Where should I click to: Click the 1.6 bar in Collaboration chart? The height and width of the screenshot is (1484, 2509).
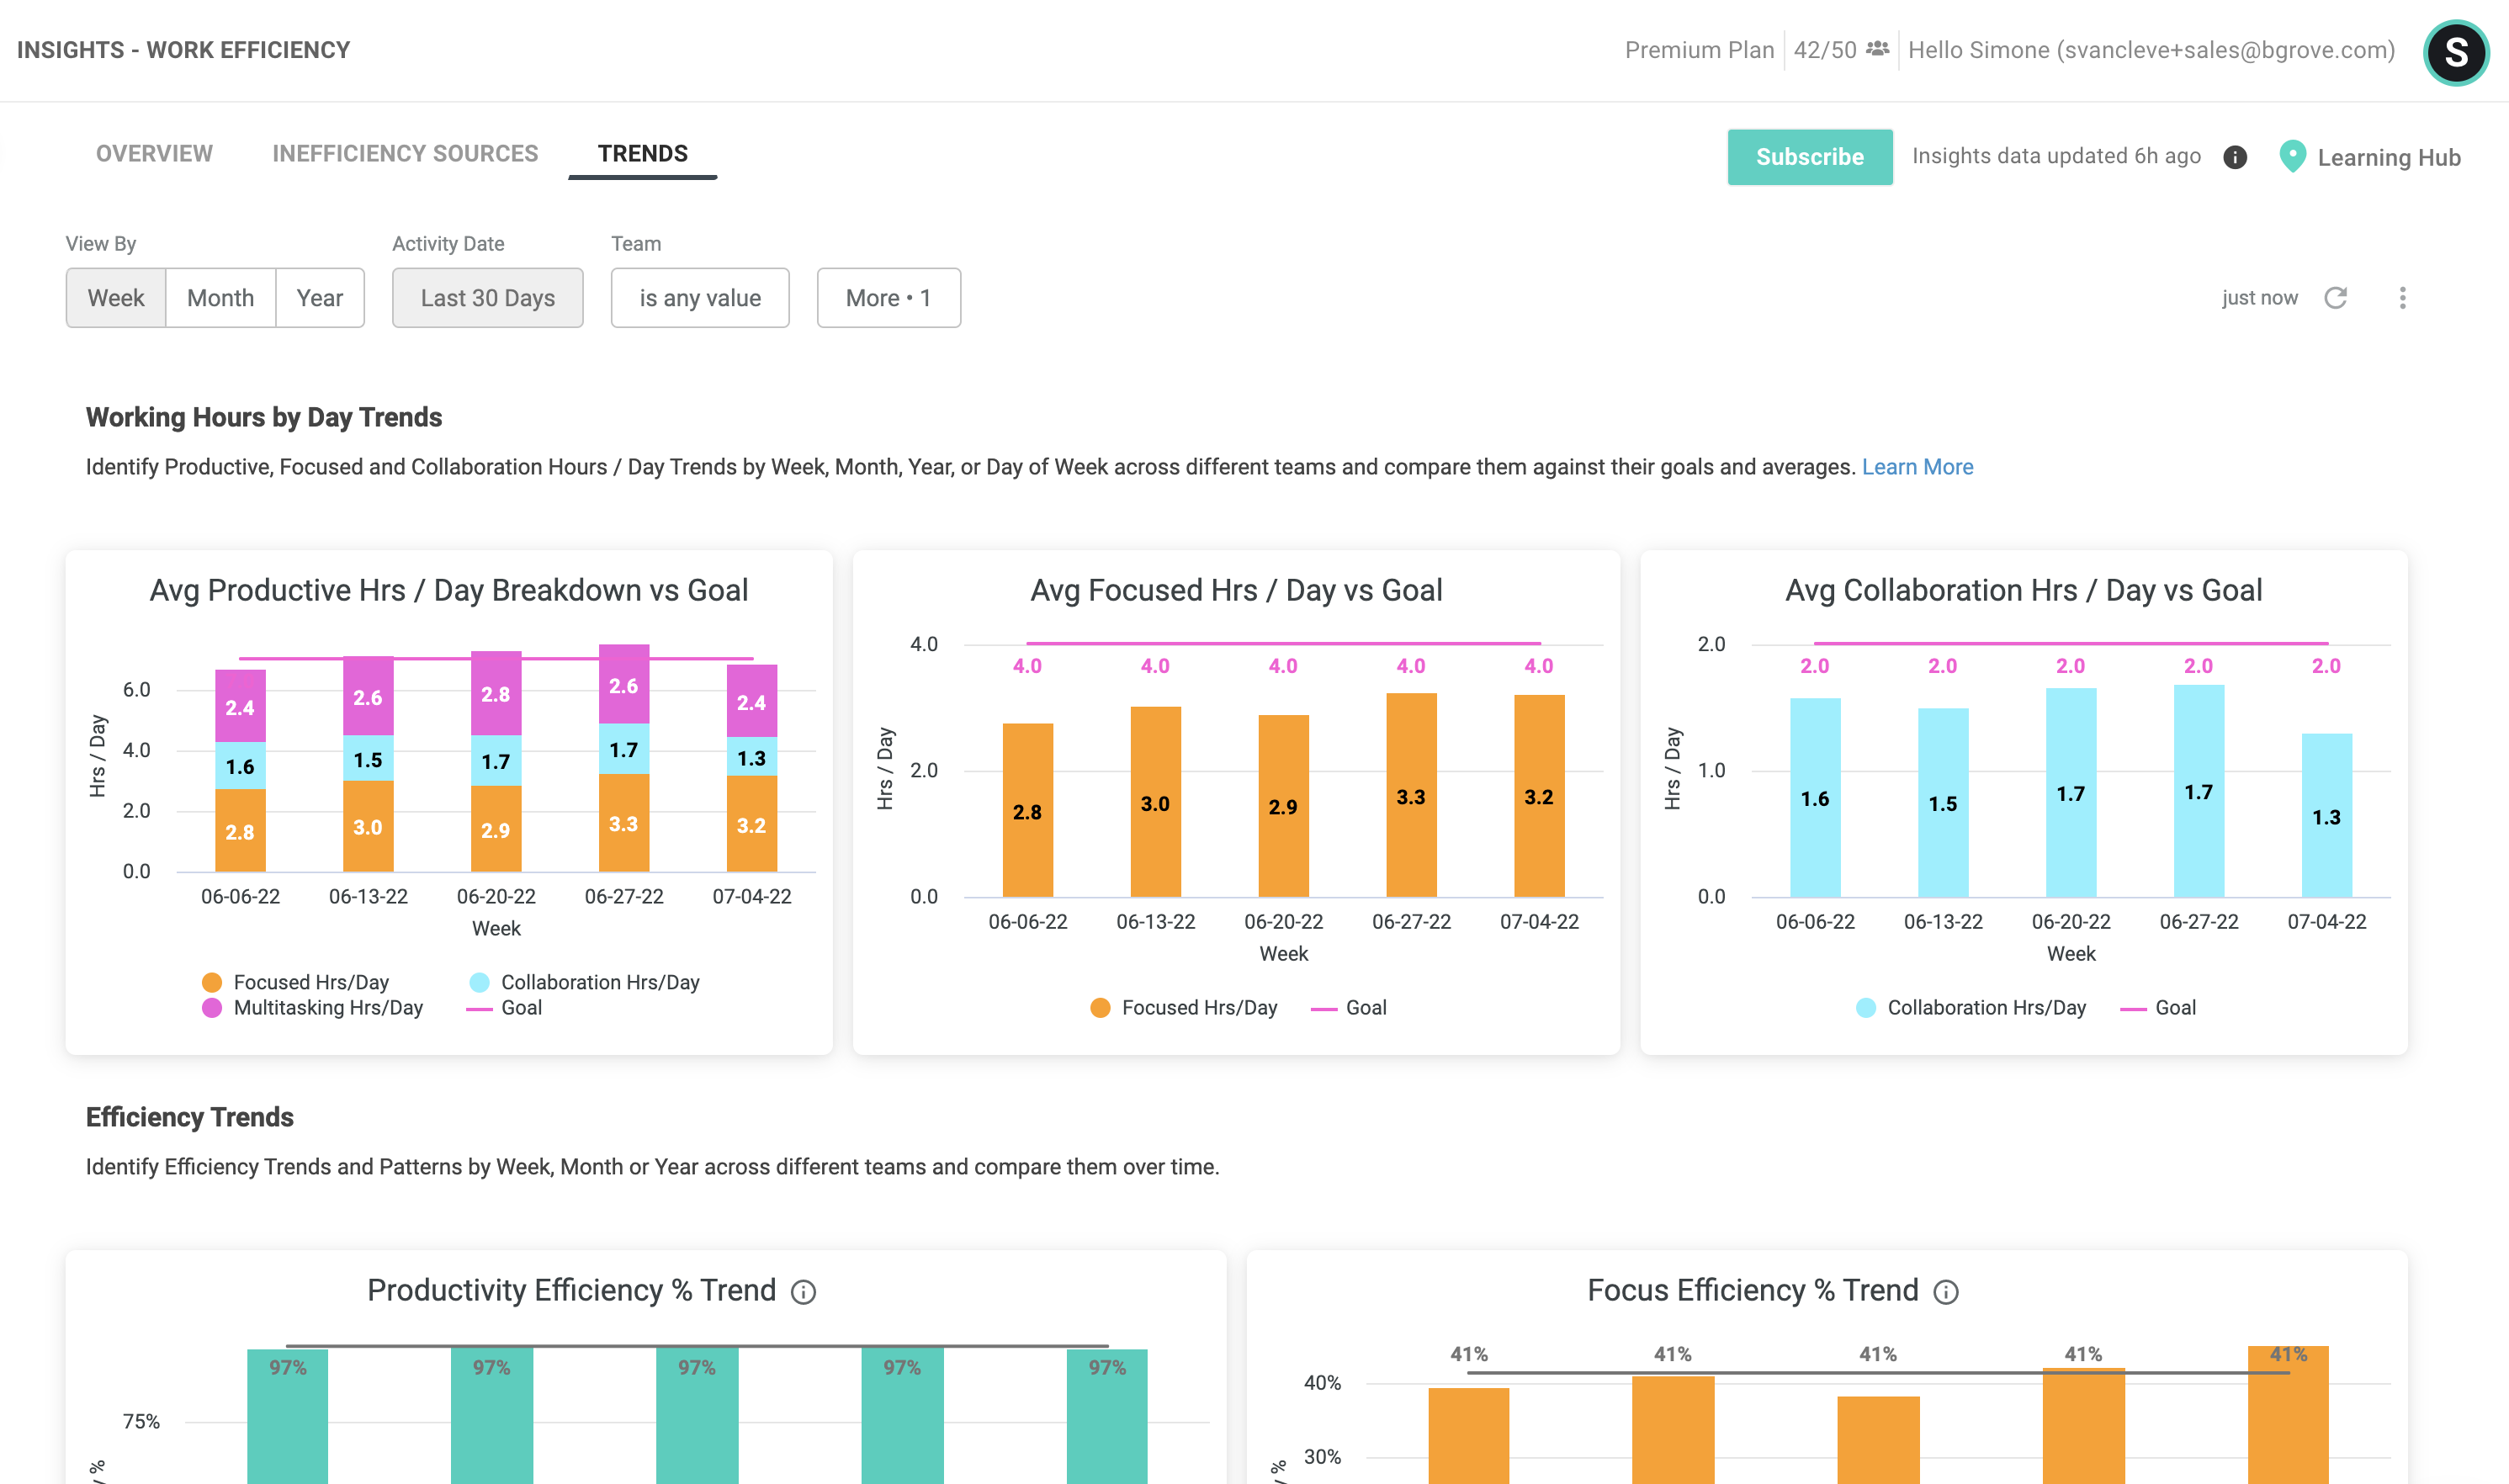(1814, 798)
